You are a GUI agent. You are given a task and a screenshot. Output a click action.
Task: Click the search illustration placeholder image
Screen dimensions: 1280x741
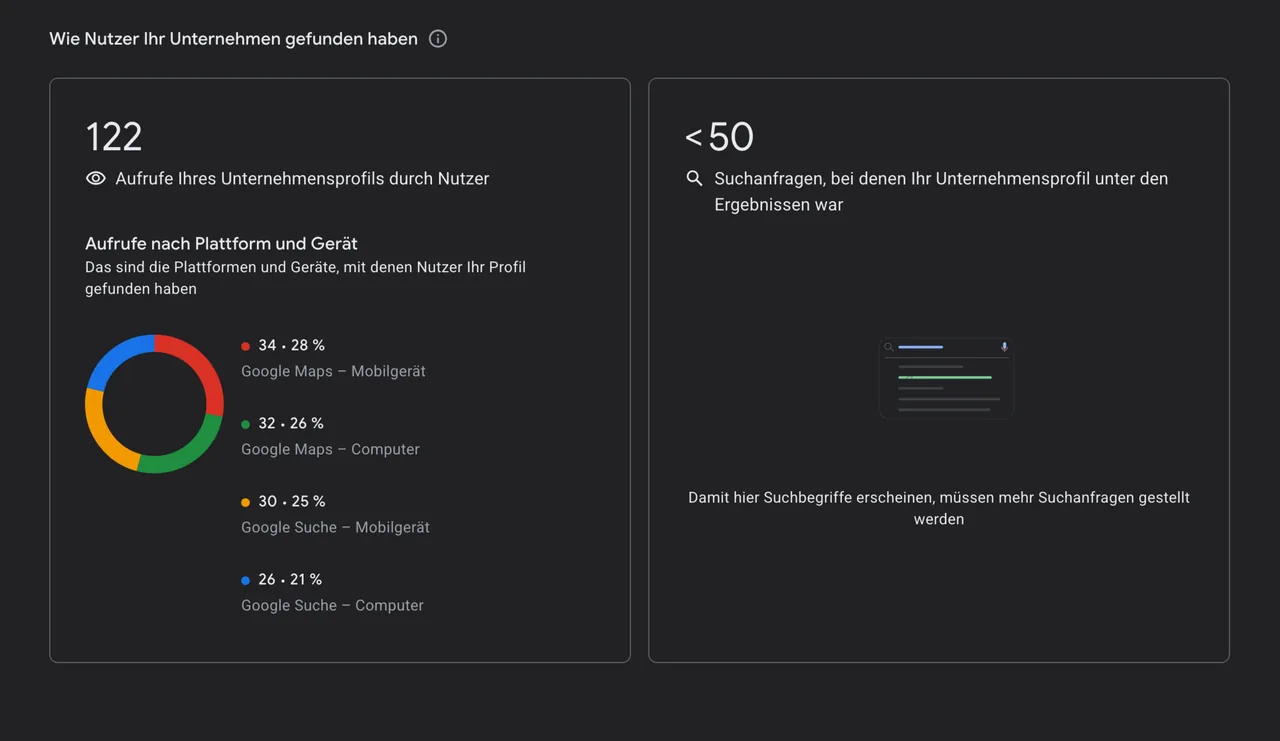(946, 378)
